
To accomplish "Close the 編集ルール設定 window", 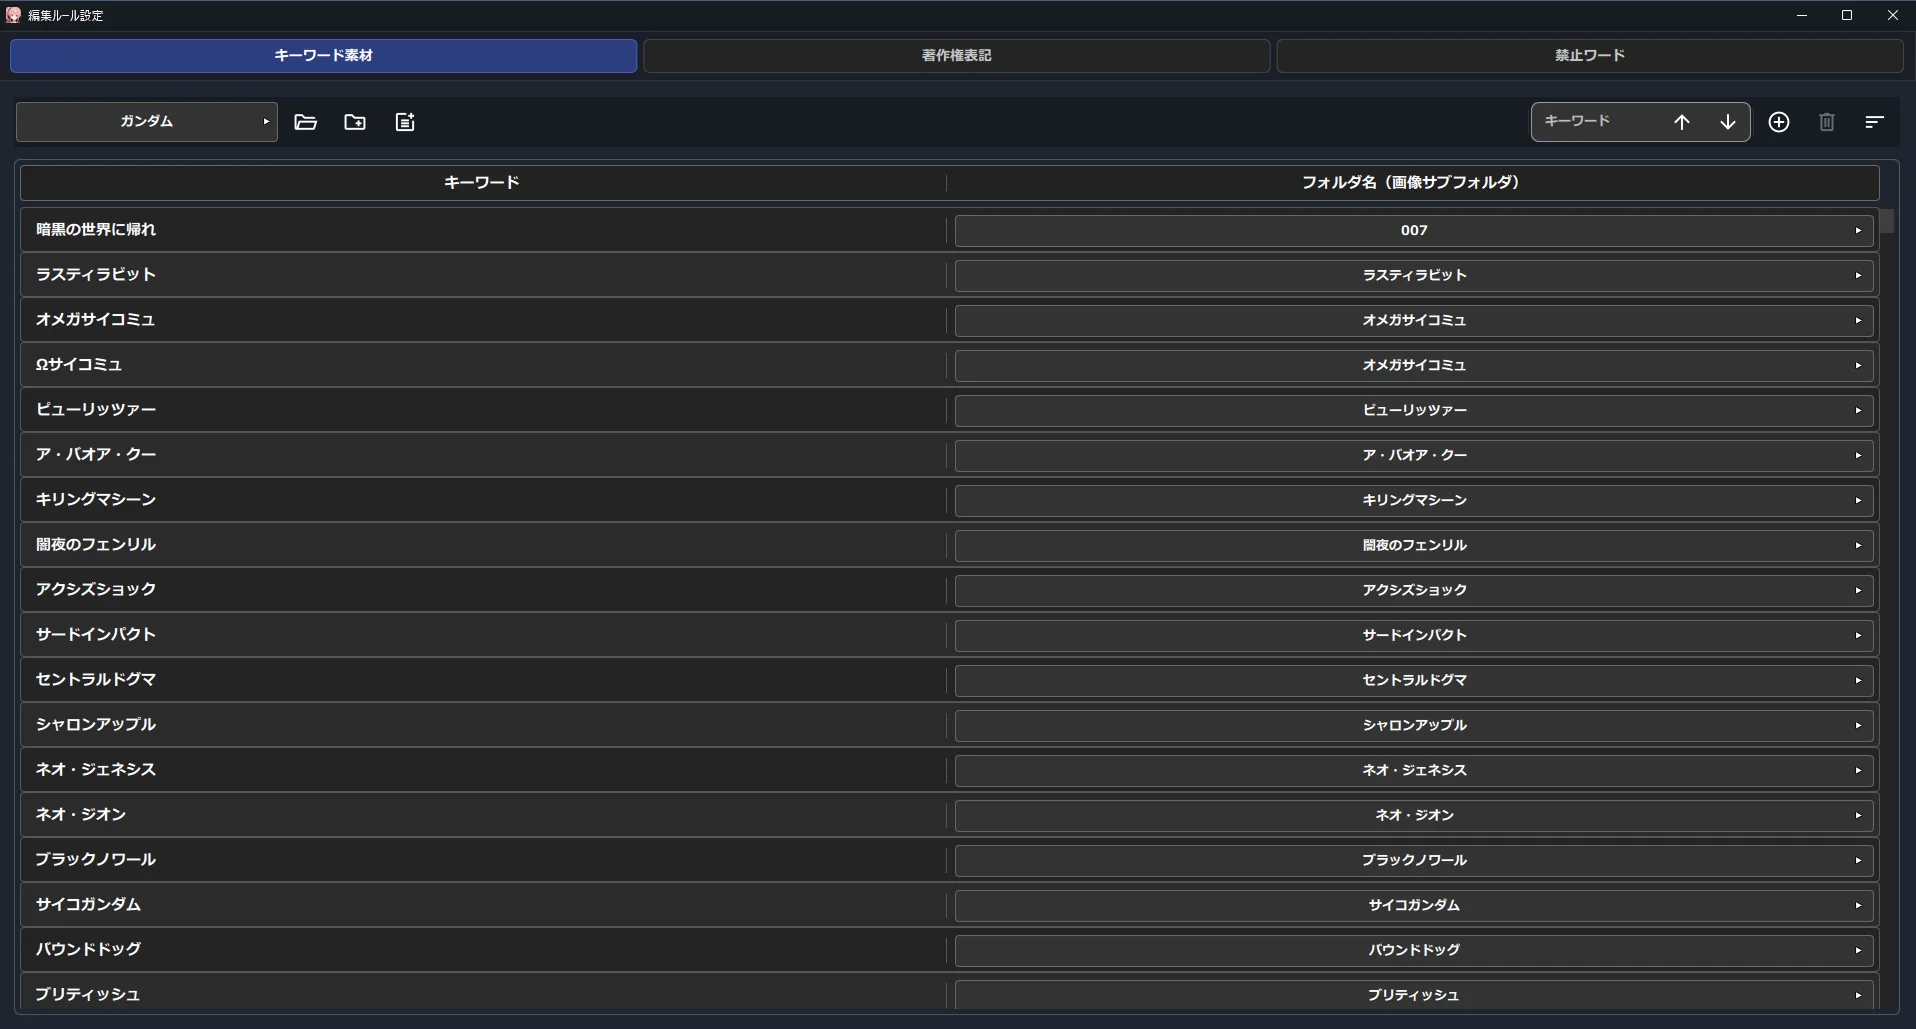I will click(x=1892, y=15).
